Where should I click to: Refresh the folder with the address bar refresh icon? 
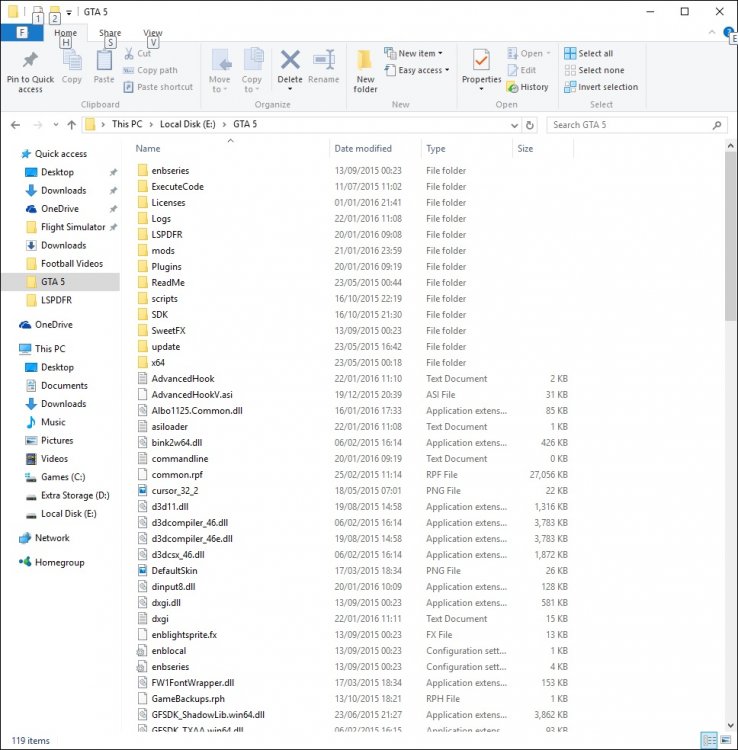click(529, 125)
